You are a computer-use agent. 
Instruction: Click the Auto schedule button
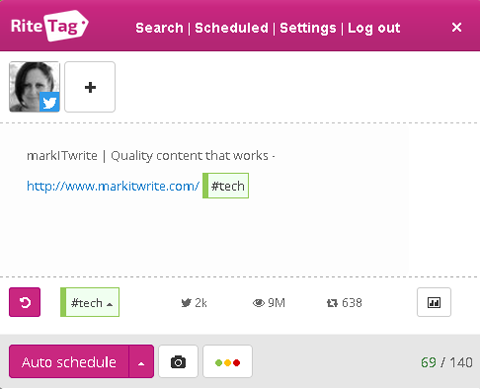tap(69, 362)
